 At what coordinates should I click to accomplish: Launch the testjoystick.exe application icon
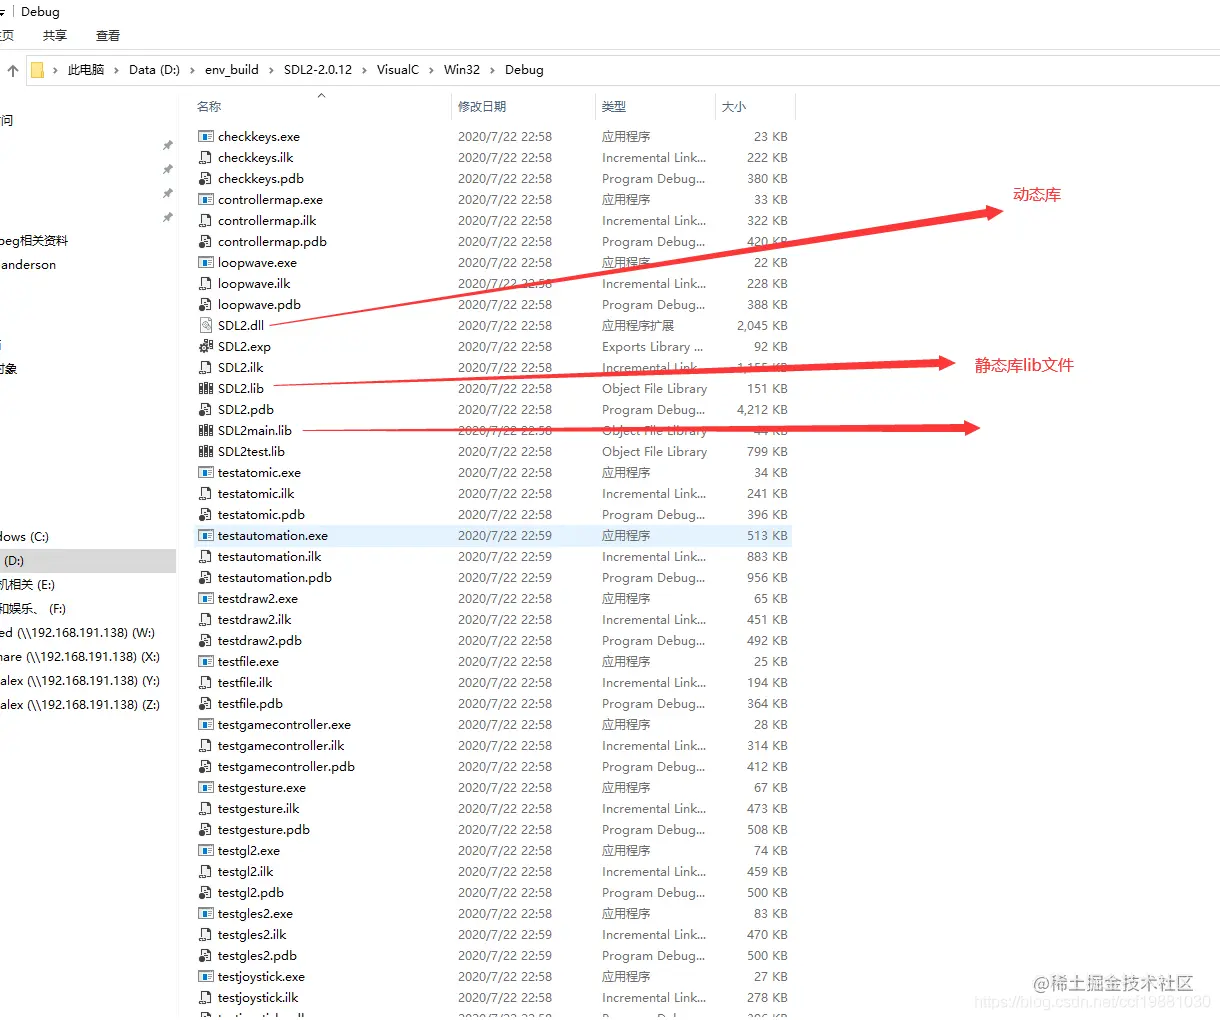207,976
